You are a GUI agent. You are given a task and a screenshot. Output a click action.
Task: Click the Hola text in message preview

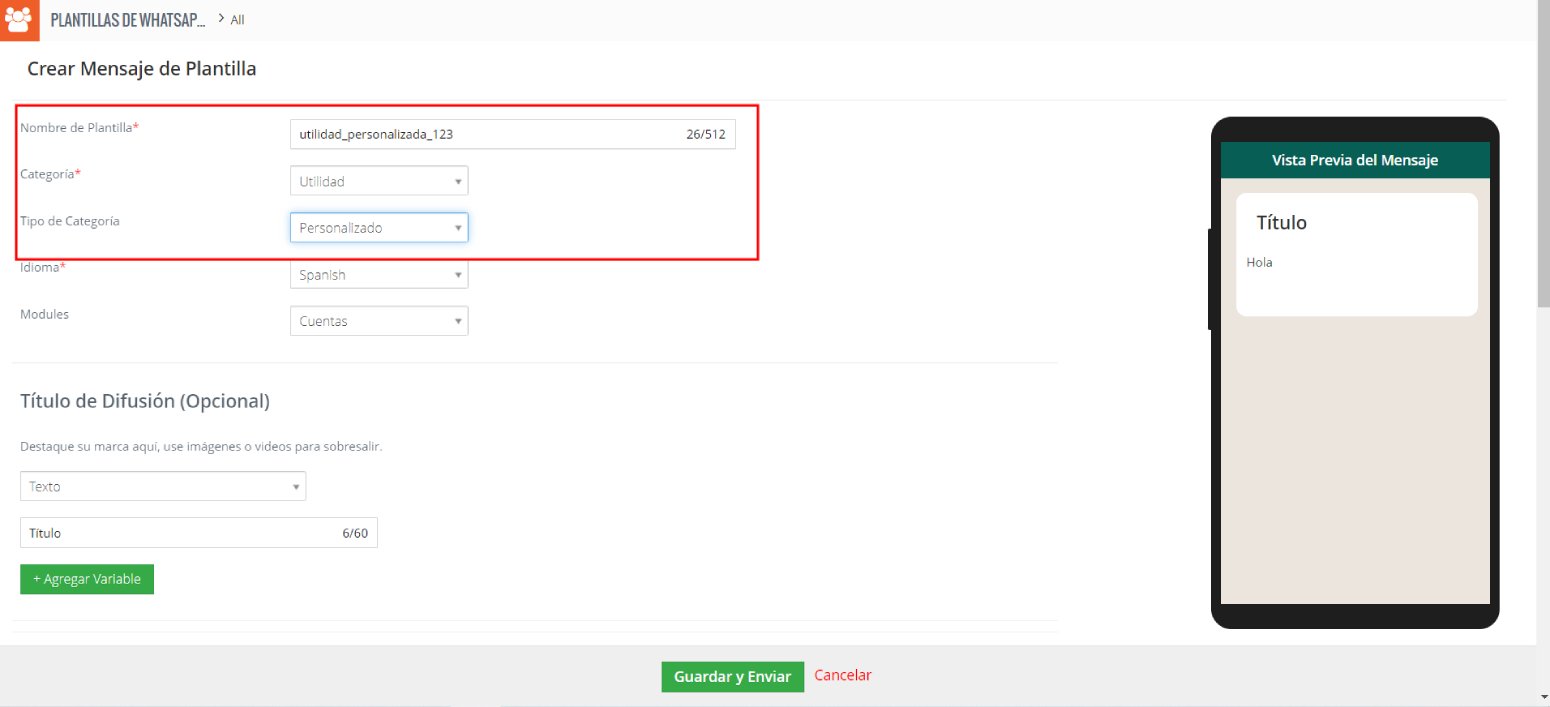(x=1260, y=263)
